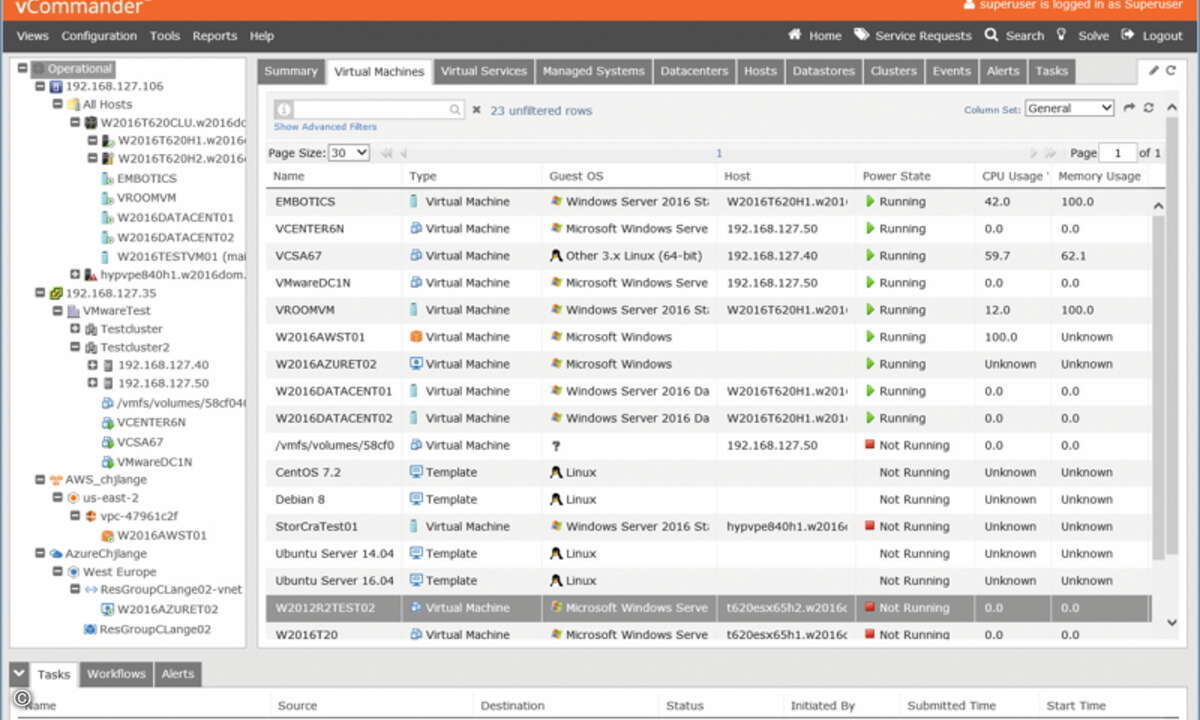This screenshot has width=1200, height=720.
Task: Click the question mark OS icon in /vmfs/volumes row
Action: coord(556,445)
